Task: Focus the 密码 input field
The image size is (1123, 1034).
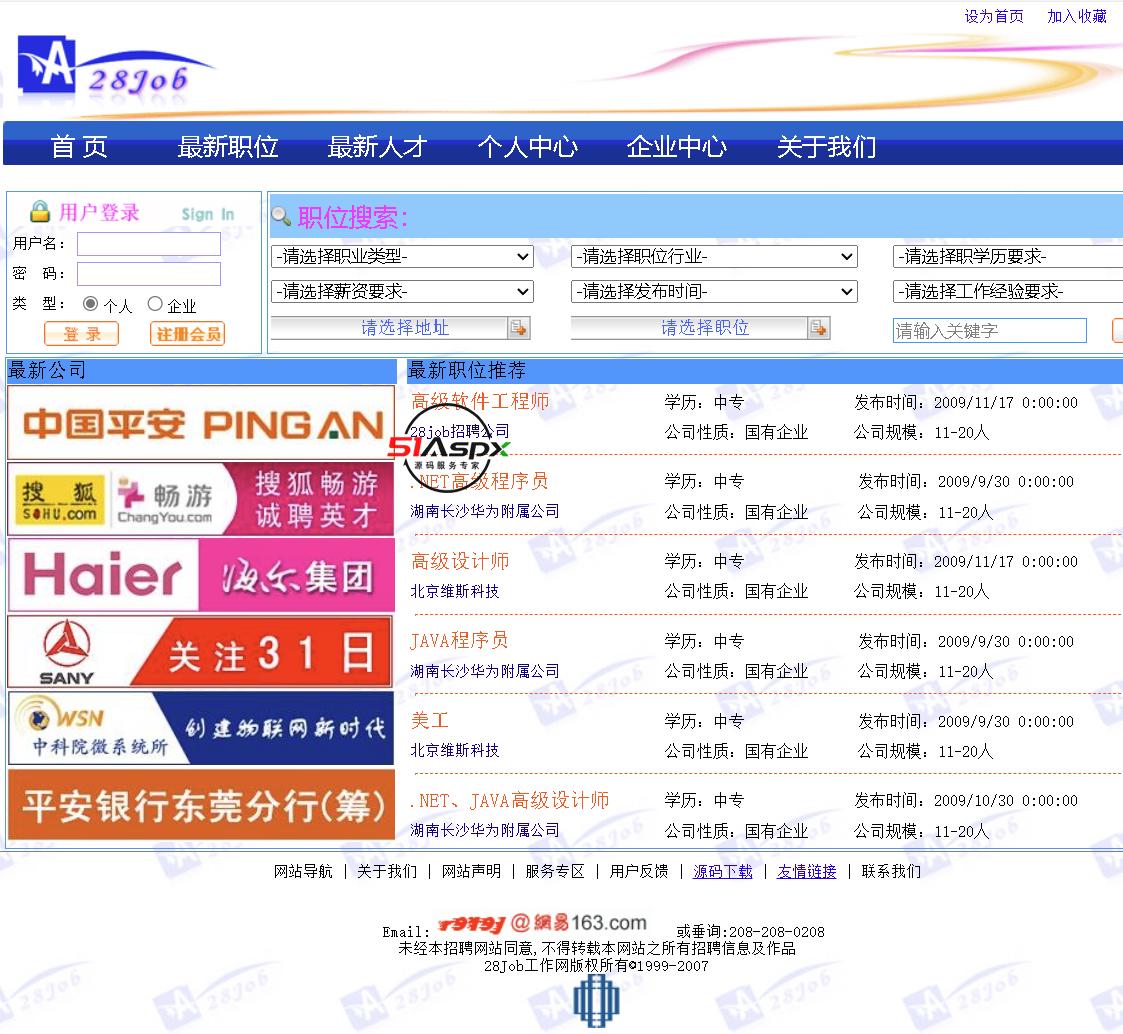Action: click(x=149, y=274)
